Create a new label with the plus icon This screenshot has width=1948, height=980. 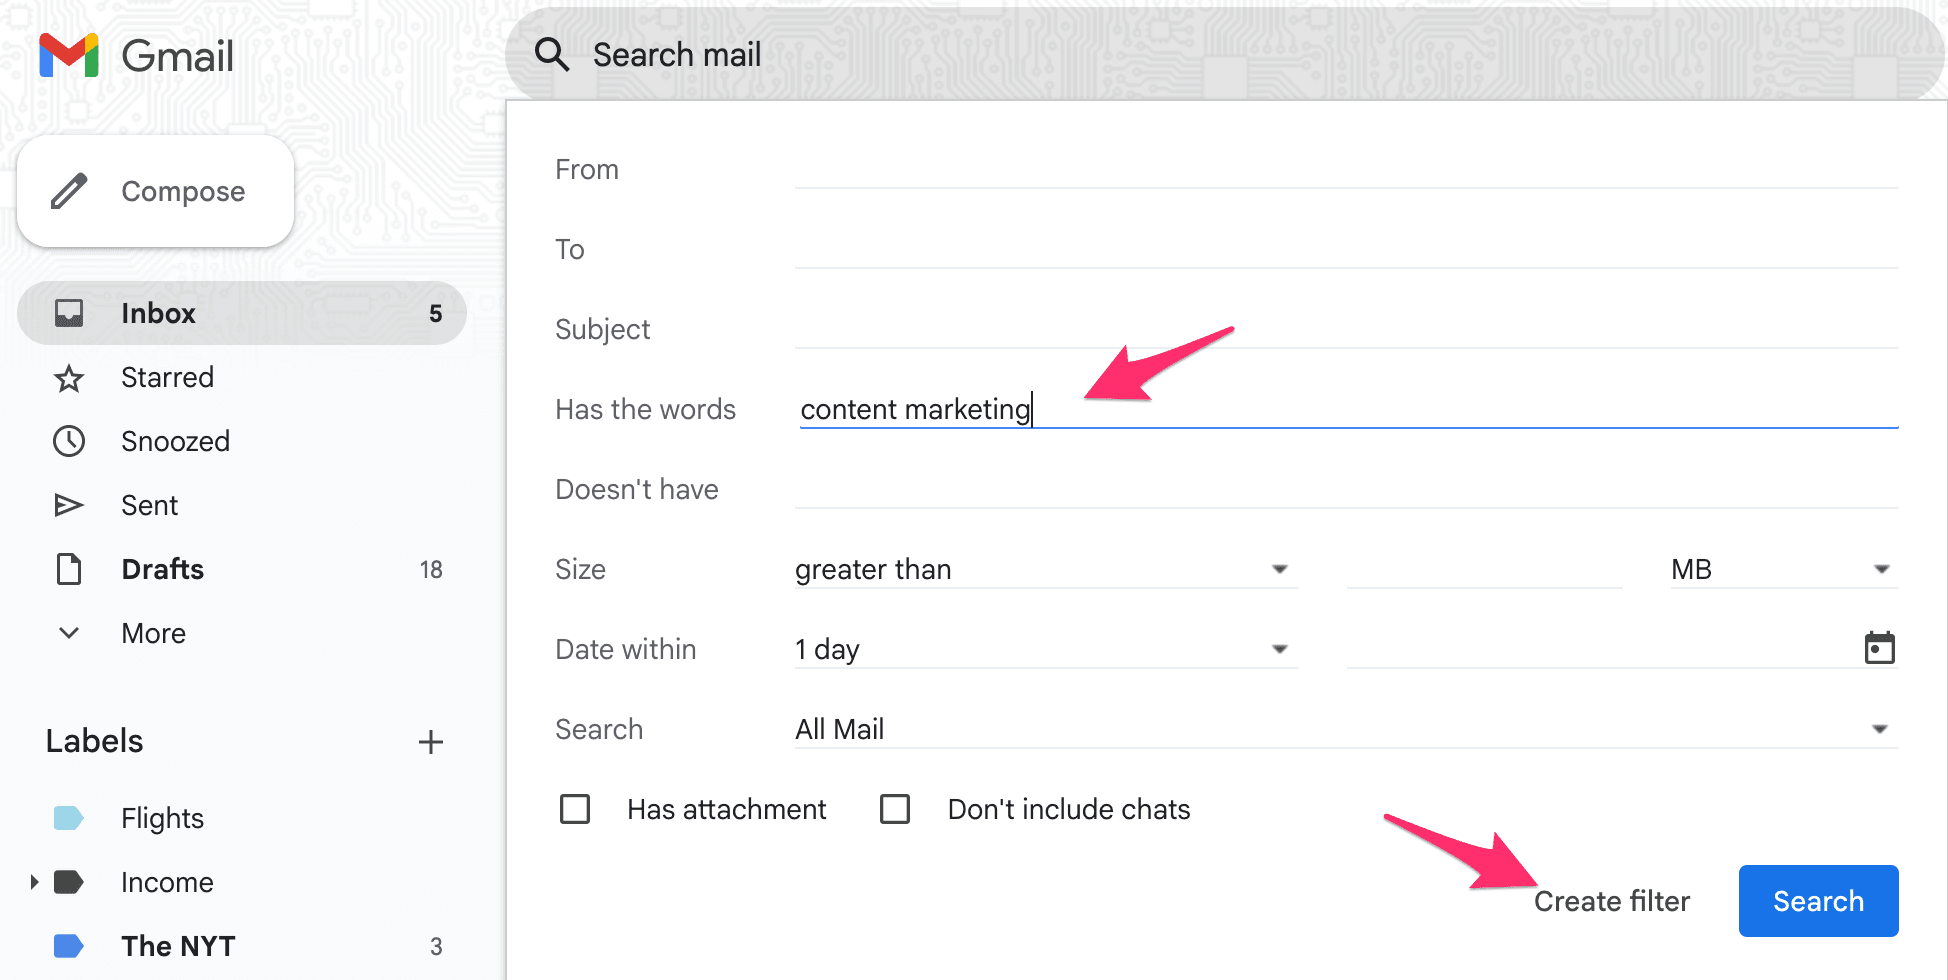coord(430,741)
